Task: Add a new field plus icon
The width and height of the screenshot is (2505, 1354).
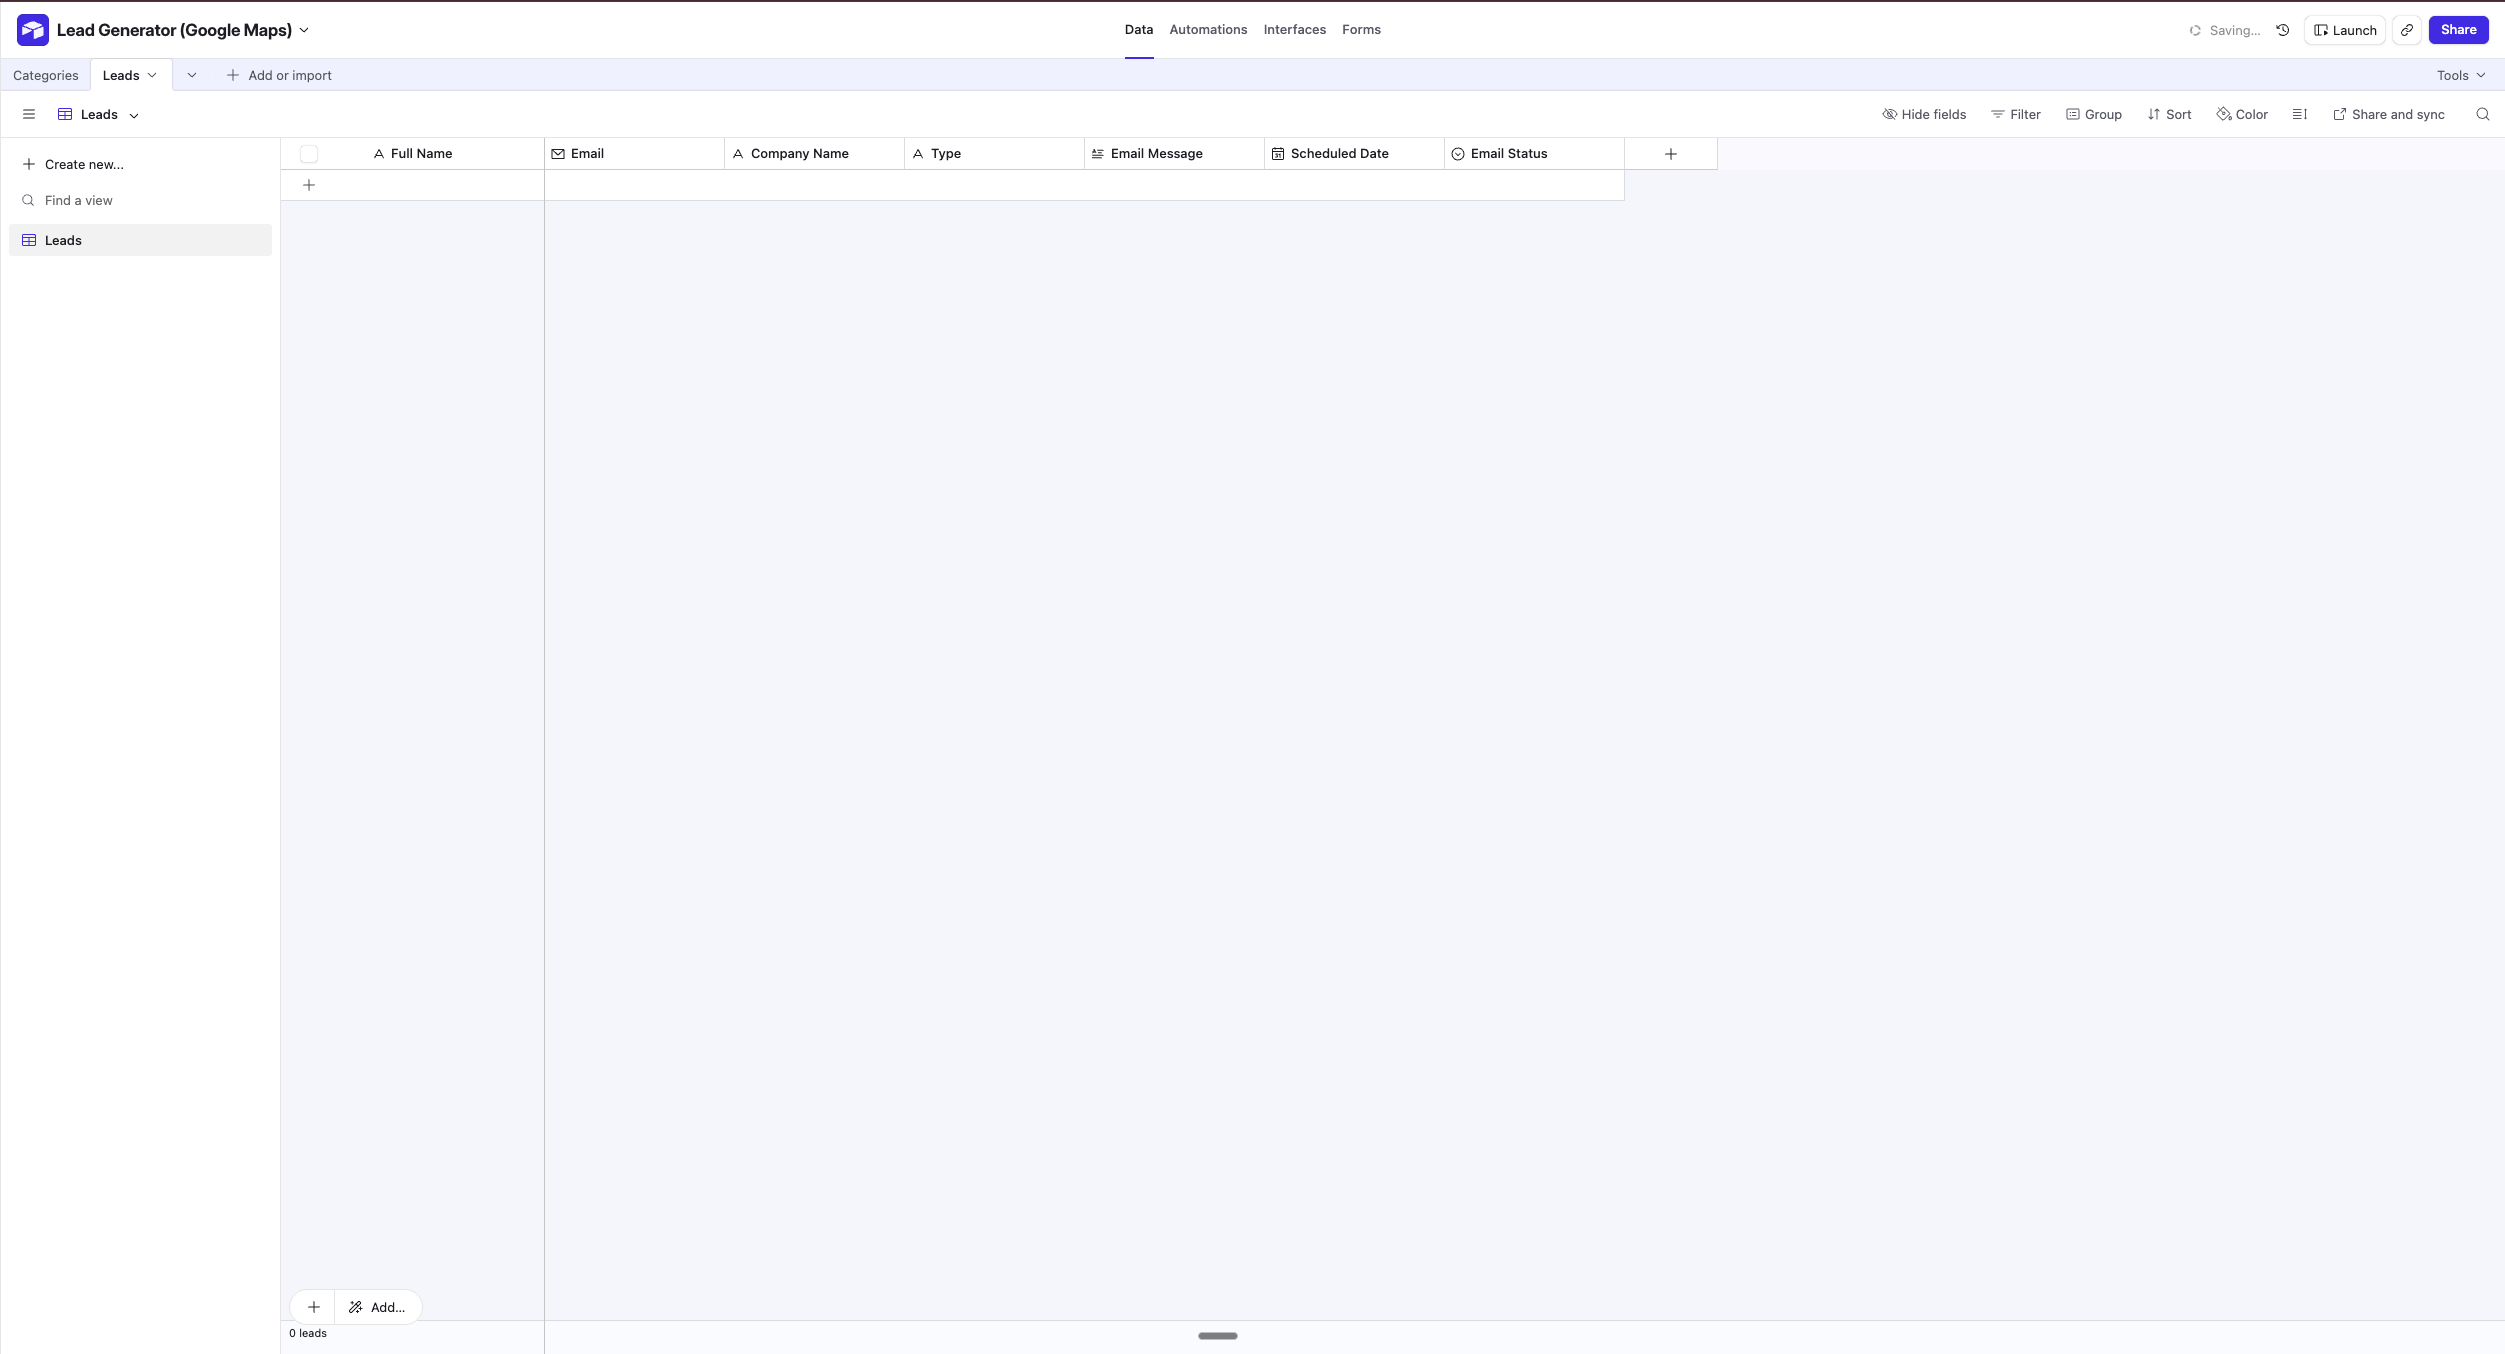Action: click(x=1670, y=154)
